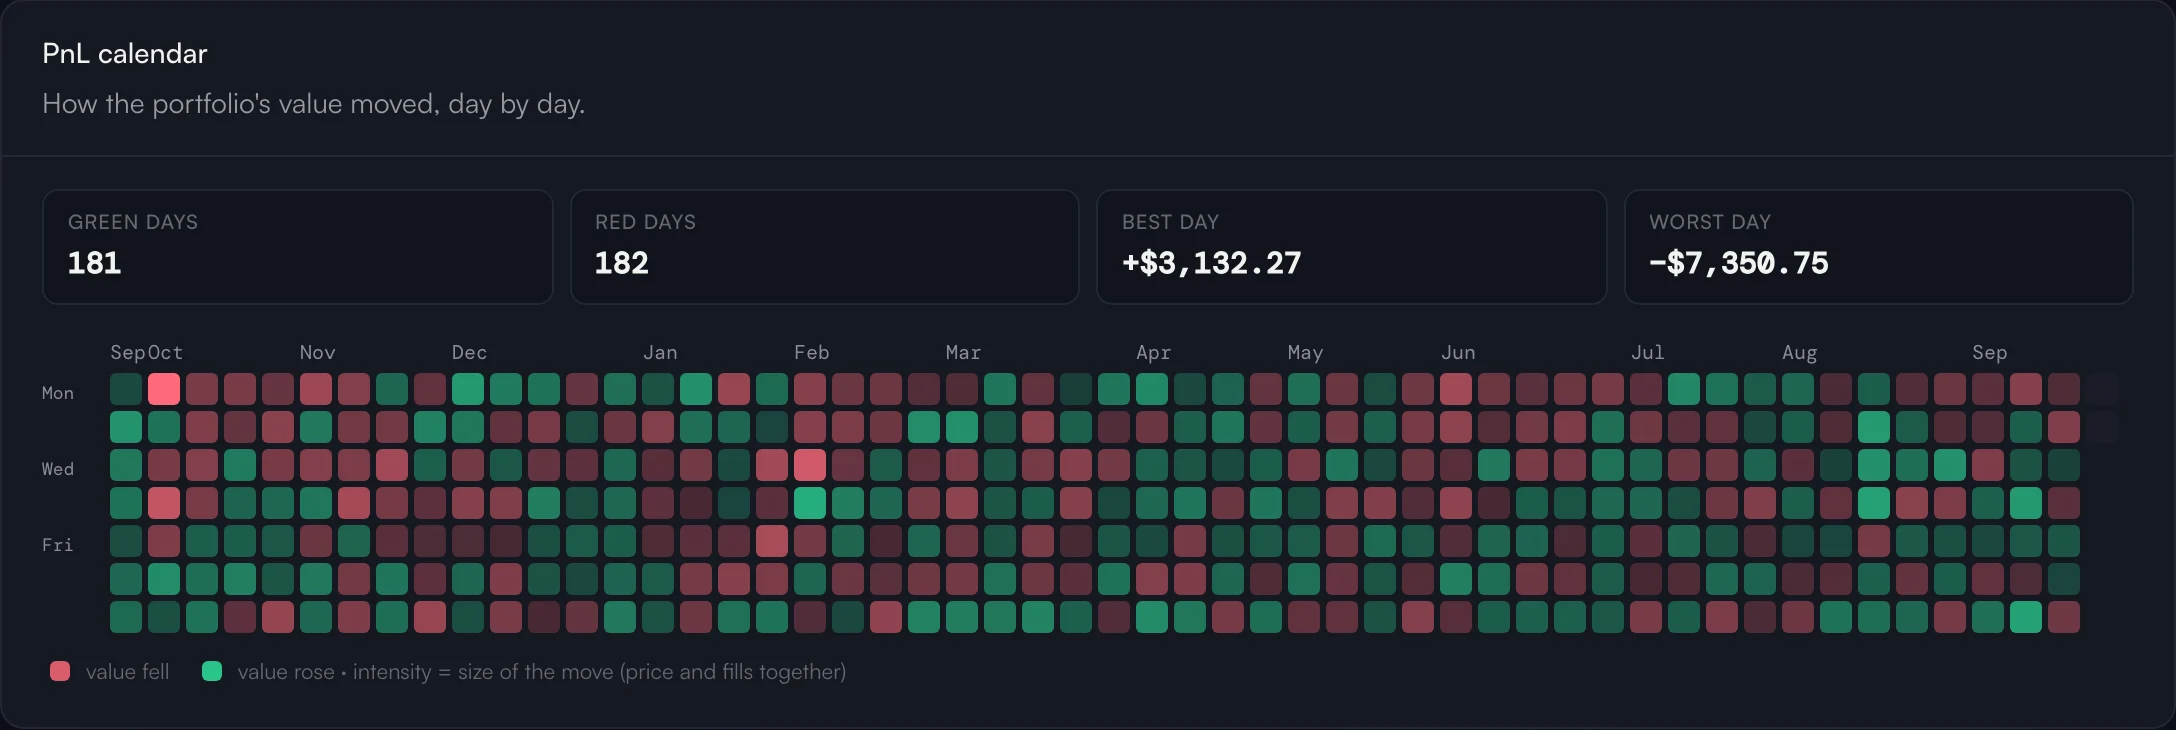This screenshot has width=2176, height=730.
Task: Click the 'WORST DAY' card label
Action: pos(1710,222)
